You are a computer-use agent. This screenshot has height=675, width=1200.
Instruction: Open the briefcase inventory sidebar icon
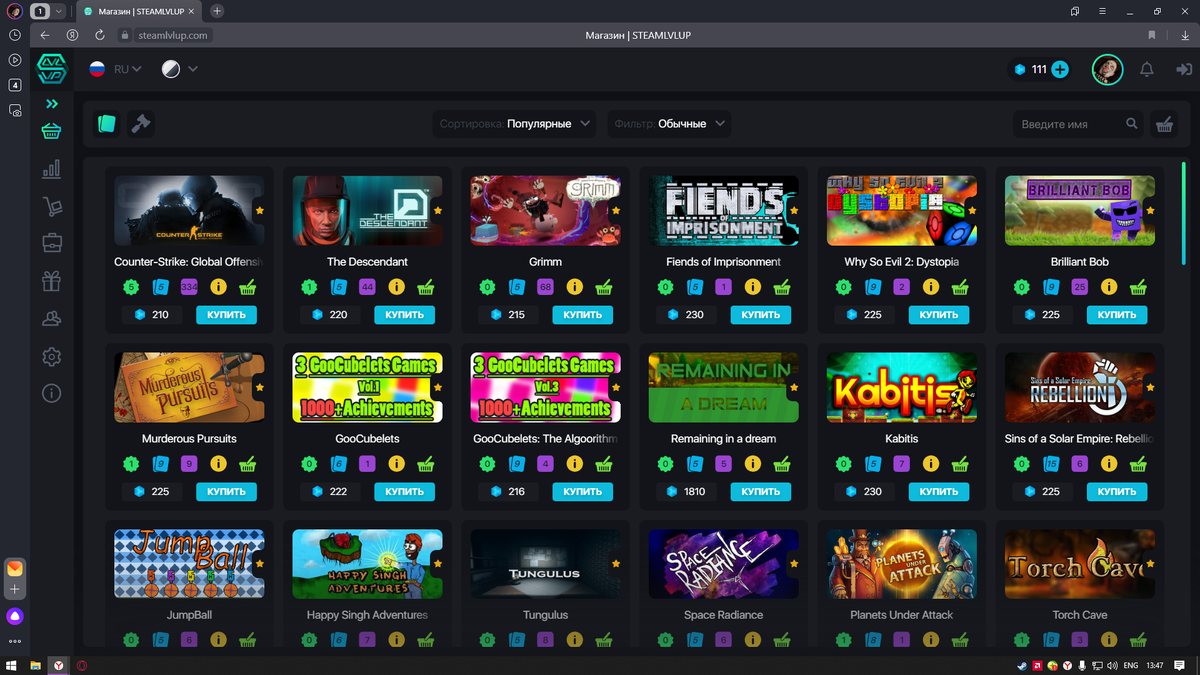[x=52, y=243]
